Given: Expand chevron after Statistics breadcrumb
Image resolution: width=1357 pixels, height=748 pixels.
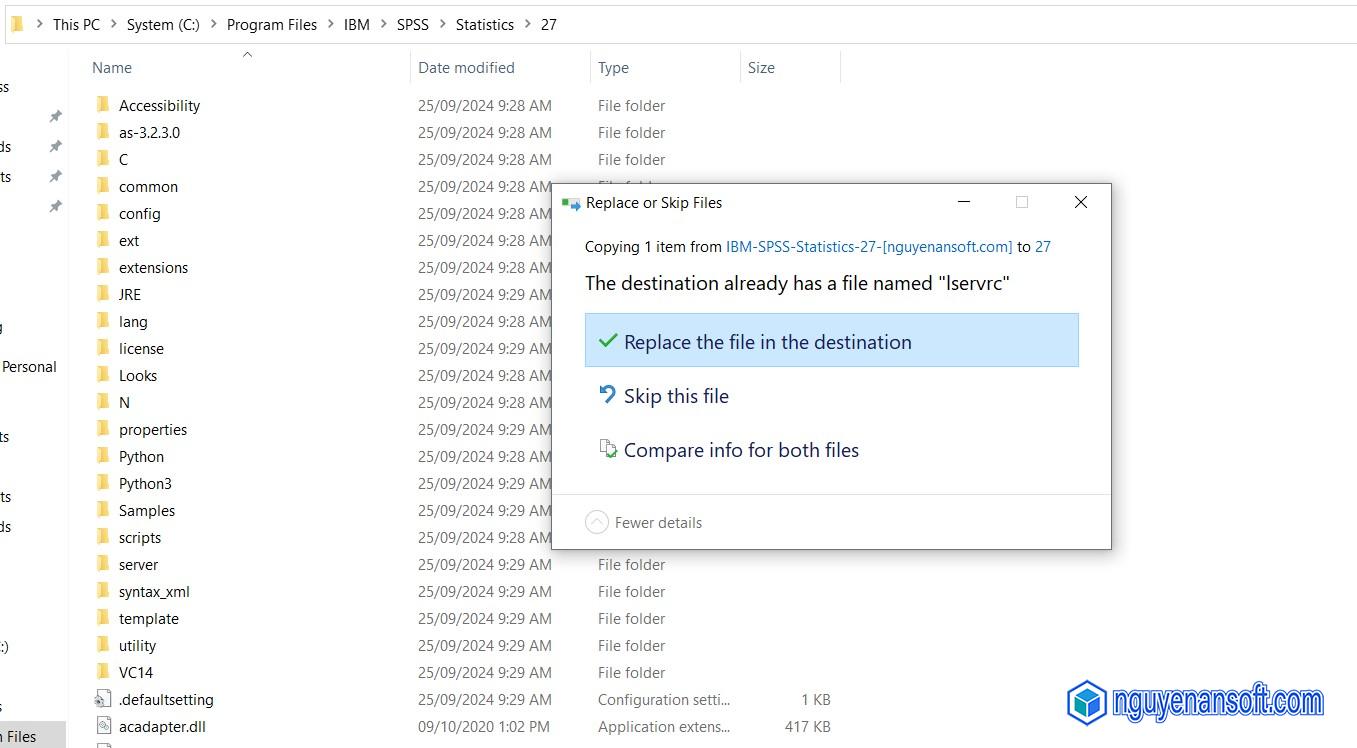Looking at the screenshot, I should click(x=527, y=25).
